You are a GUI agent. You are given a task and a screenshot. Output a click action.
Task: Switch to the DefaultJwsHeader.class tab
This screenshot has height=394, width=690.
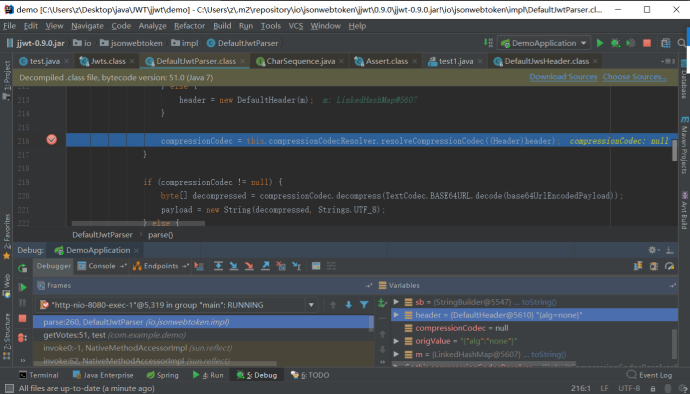546,61
